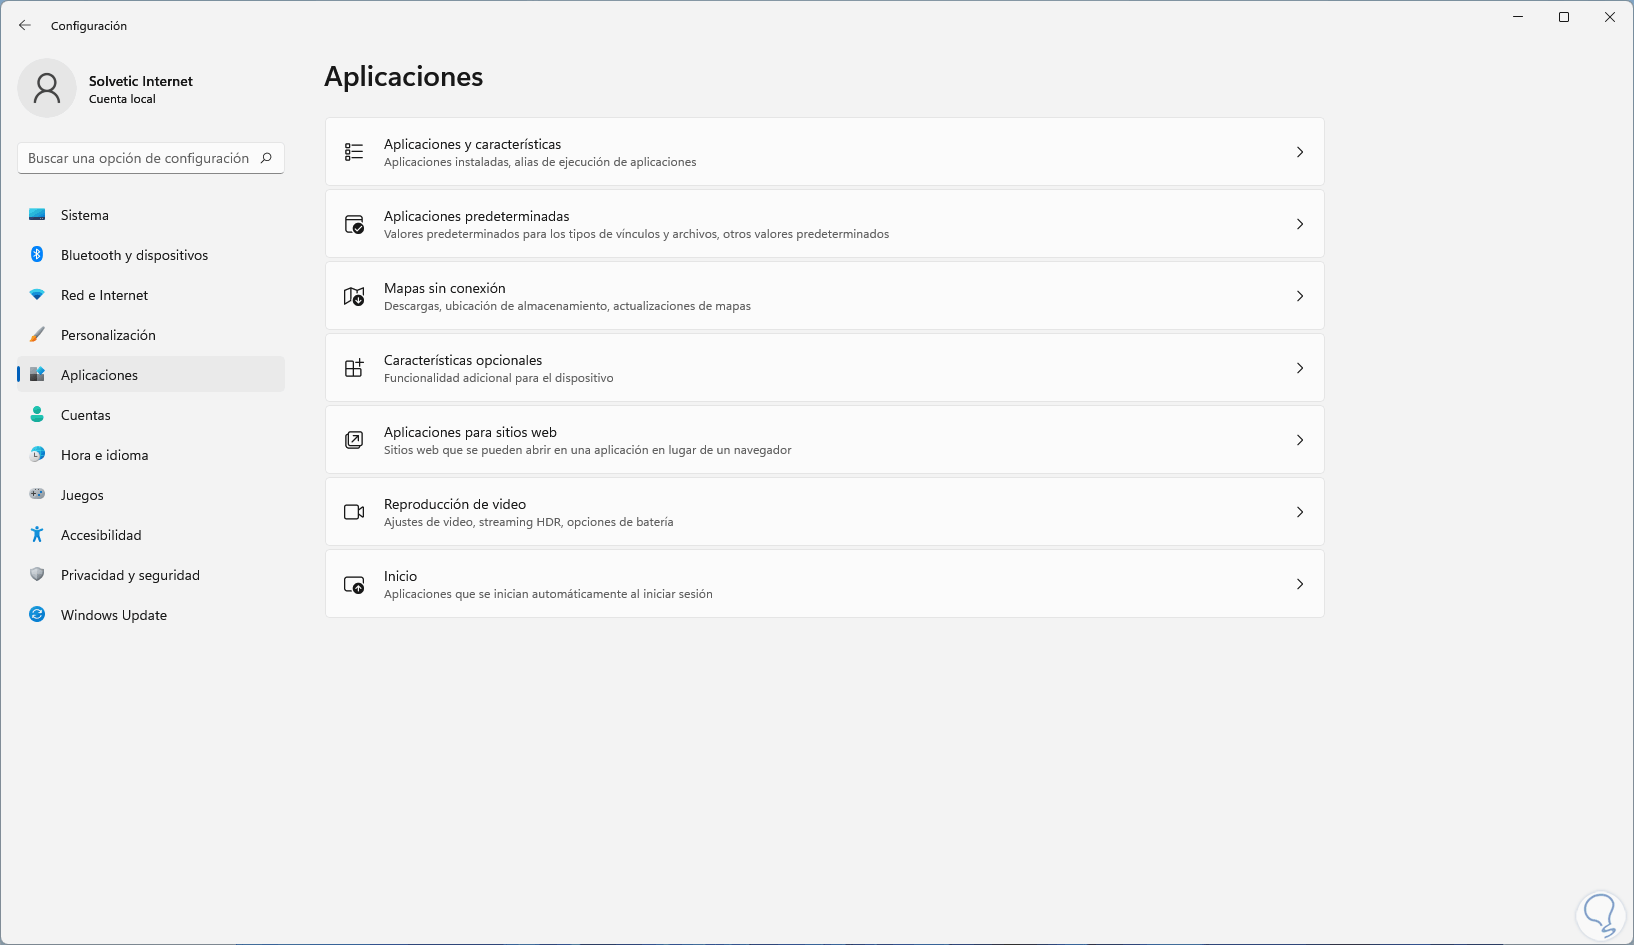
Task: Click the Windows Update refresh icon
Action: 37,615
